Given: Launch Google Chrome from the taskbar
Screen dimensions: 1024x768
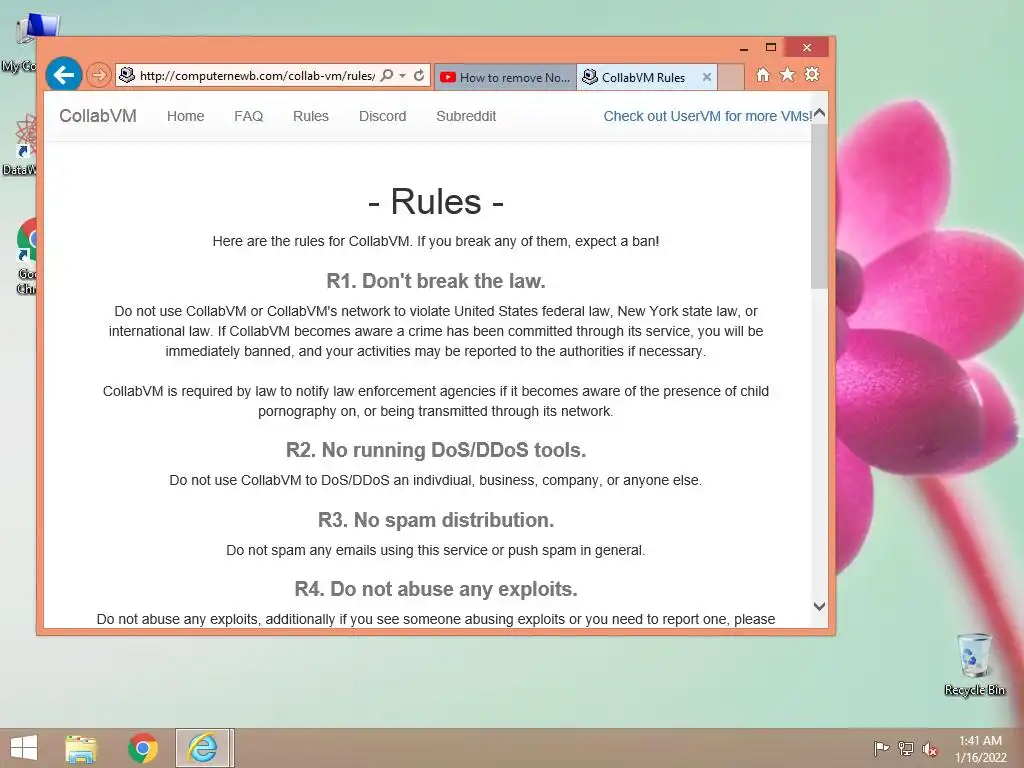Looking at the screenshot, I should point(142,748).
